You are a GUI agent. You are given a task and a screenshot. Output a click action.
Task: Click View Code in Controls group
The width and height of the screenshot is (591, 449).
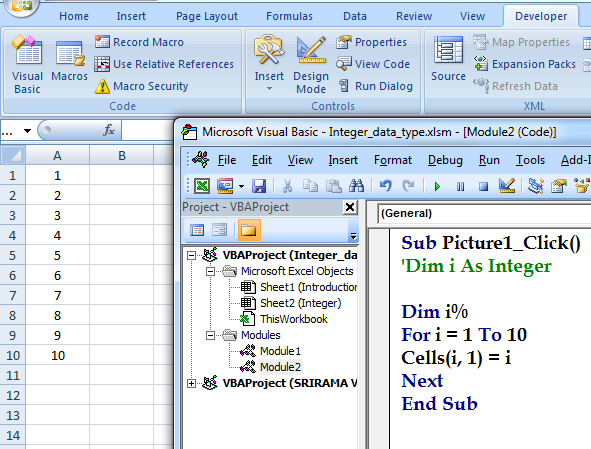[373, 64]
